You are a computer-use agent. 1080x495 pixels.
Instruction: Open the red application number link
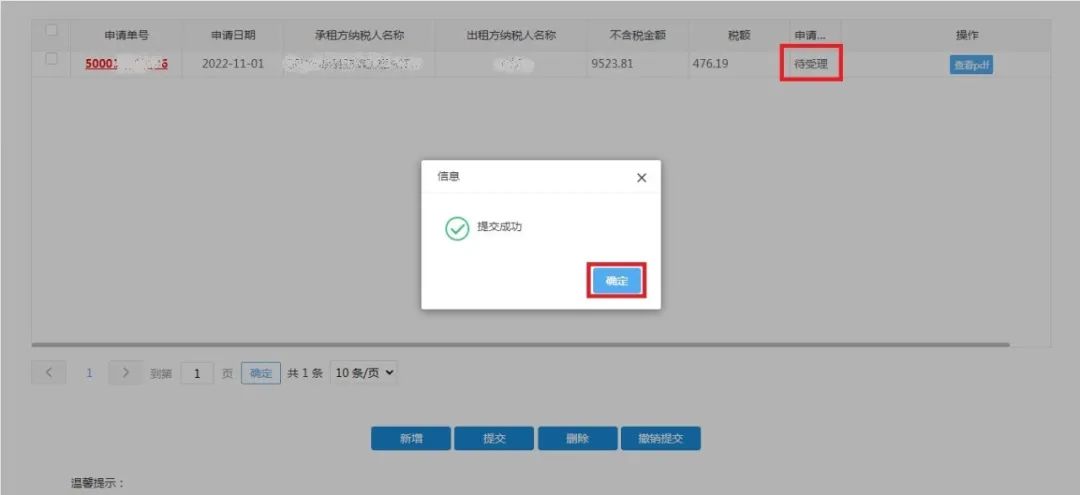[x=127, y=64]
